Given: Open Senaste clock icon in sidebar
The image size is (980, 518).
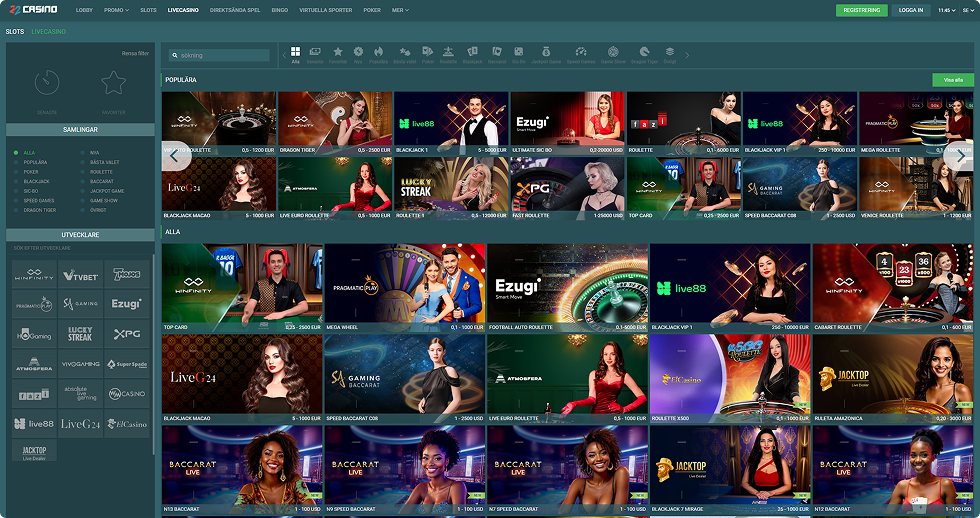Looking at the screenshot, I should pos(47,82).
